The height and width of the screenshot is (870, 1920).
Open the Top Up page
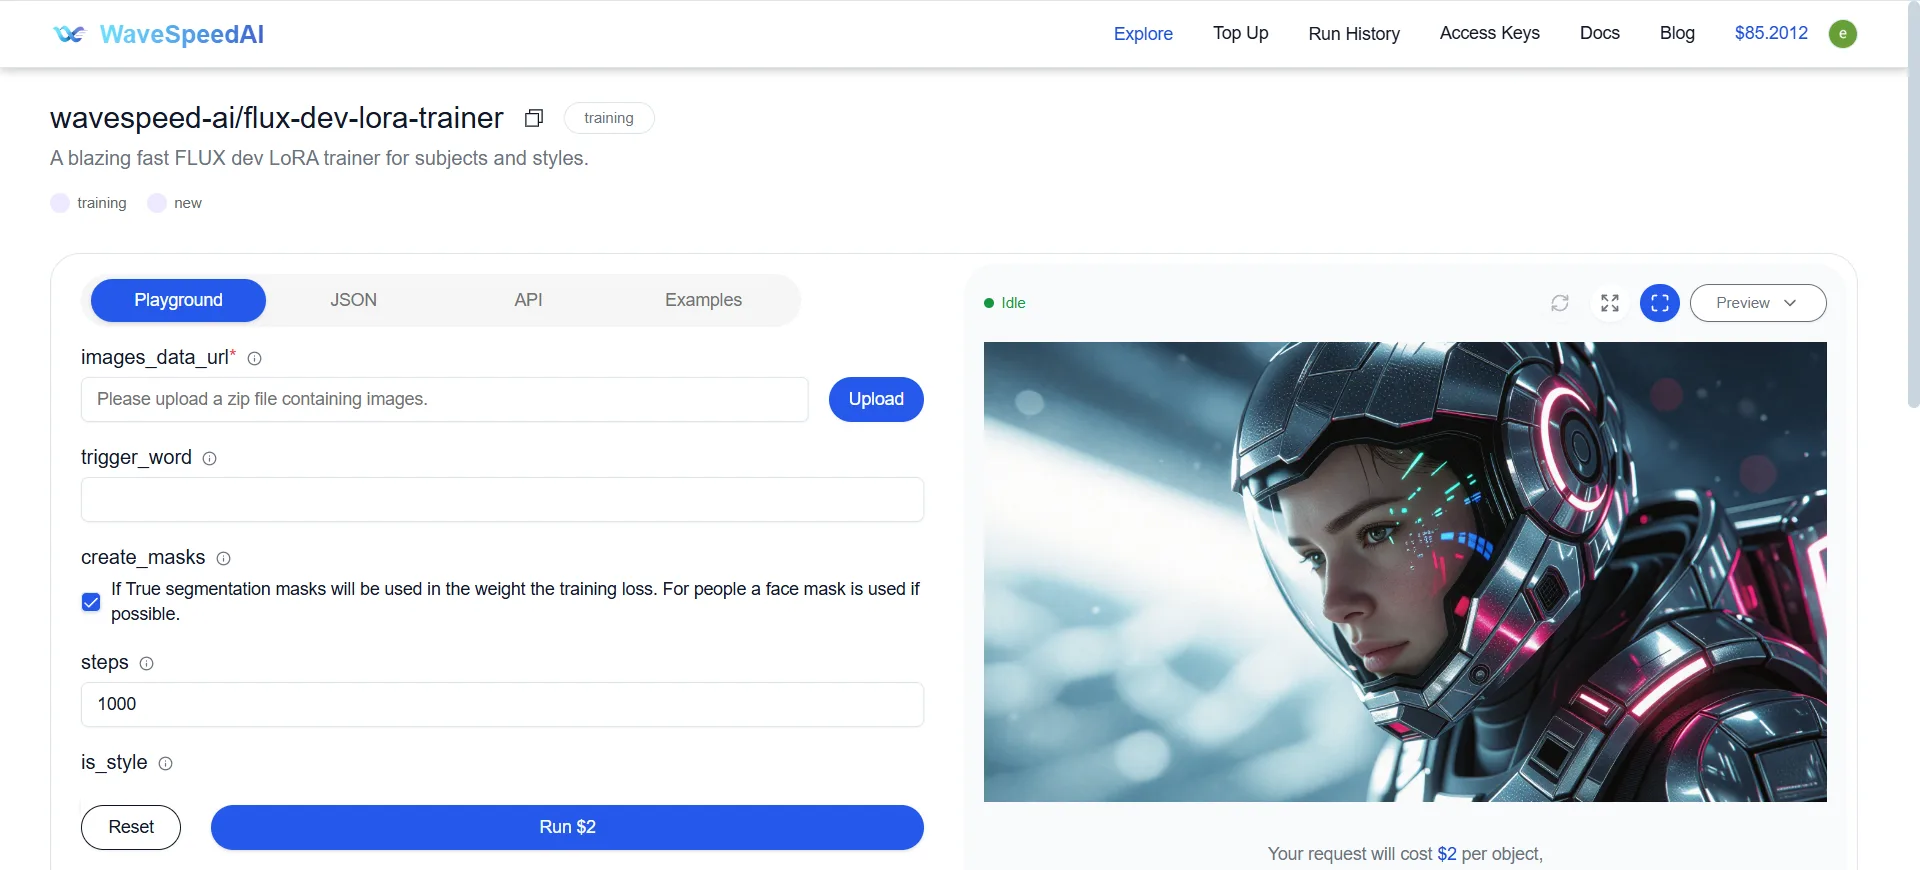[x=1241, y=33]
